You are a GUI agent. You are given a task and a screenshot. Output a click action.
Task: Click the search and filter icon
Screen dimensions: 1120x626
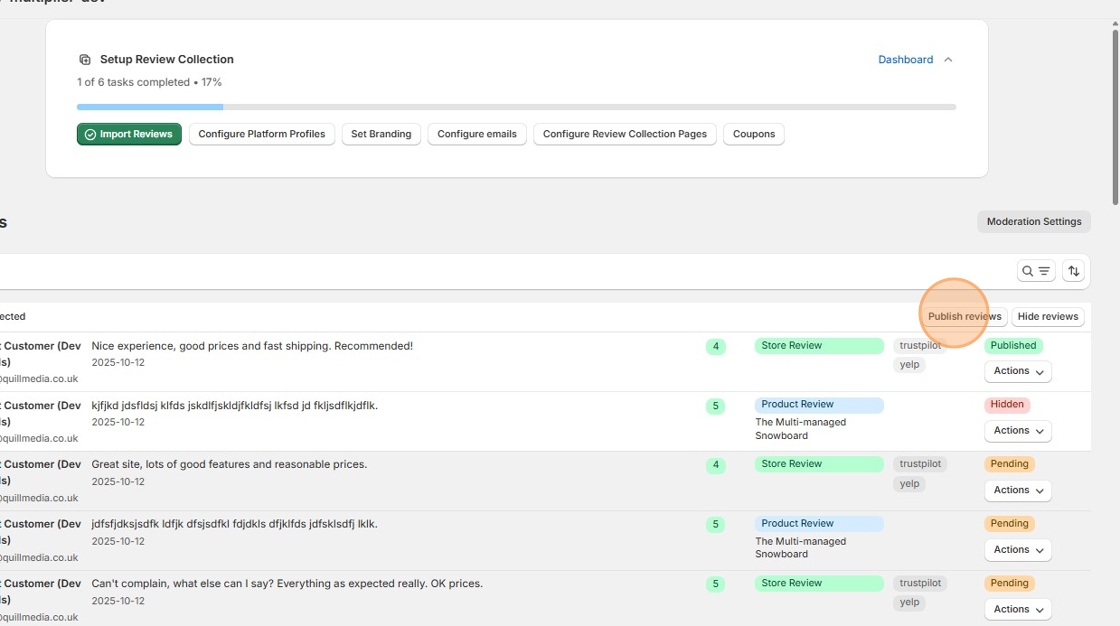(x=1035, y=271)
